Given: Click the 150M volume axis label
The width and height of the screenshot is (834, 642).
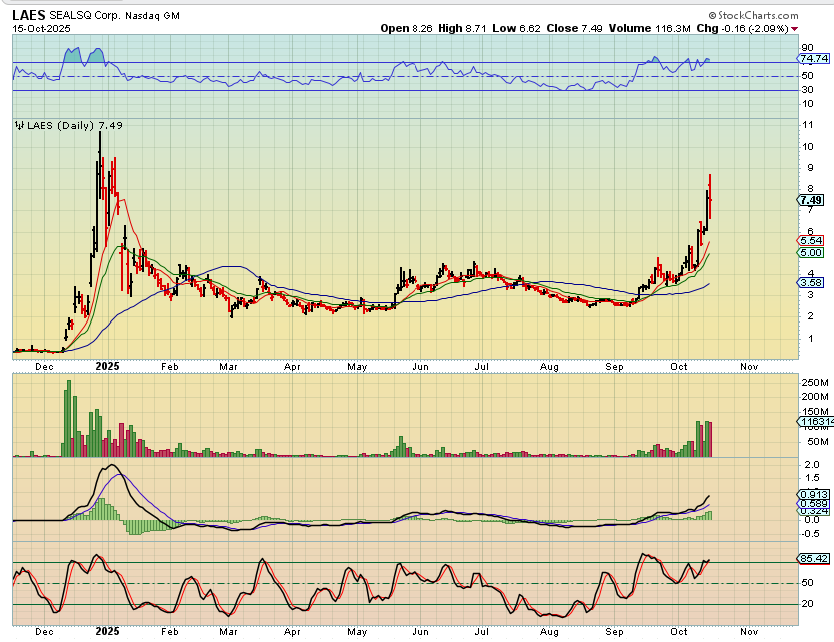Looking at the screenshot, I should click(815, 412).
